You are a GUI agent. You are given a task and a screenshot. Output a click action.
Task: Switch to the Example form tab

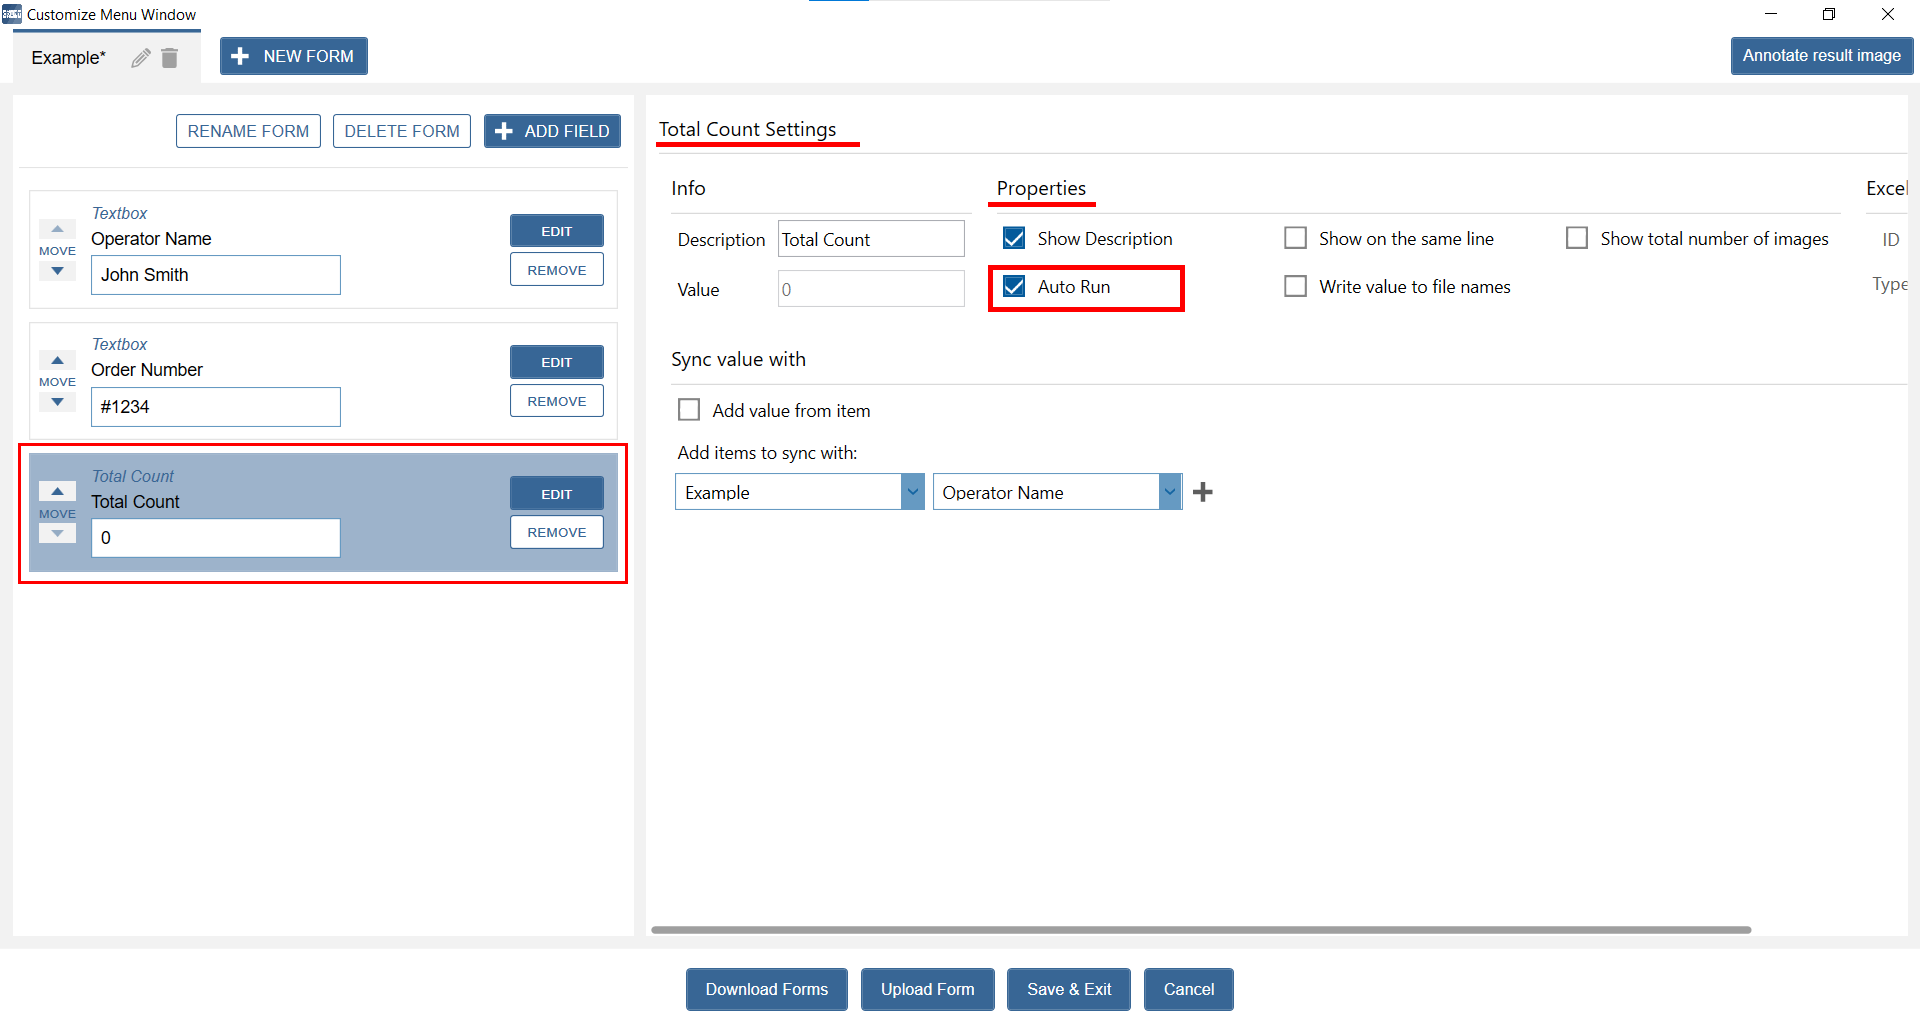click(68, 58)
